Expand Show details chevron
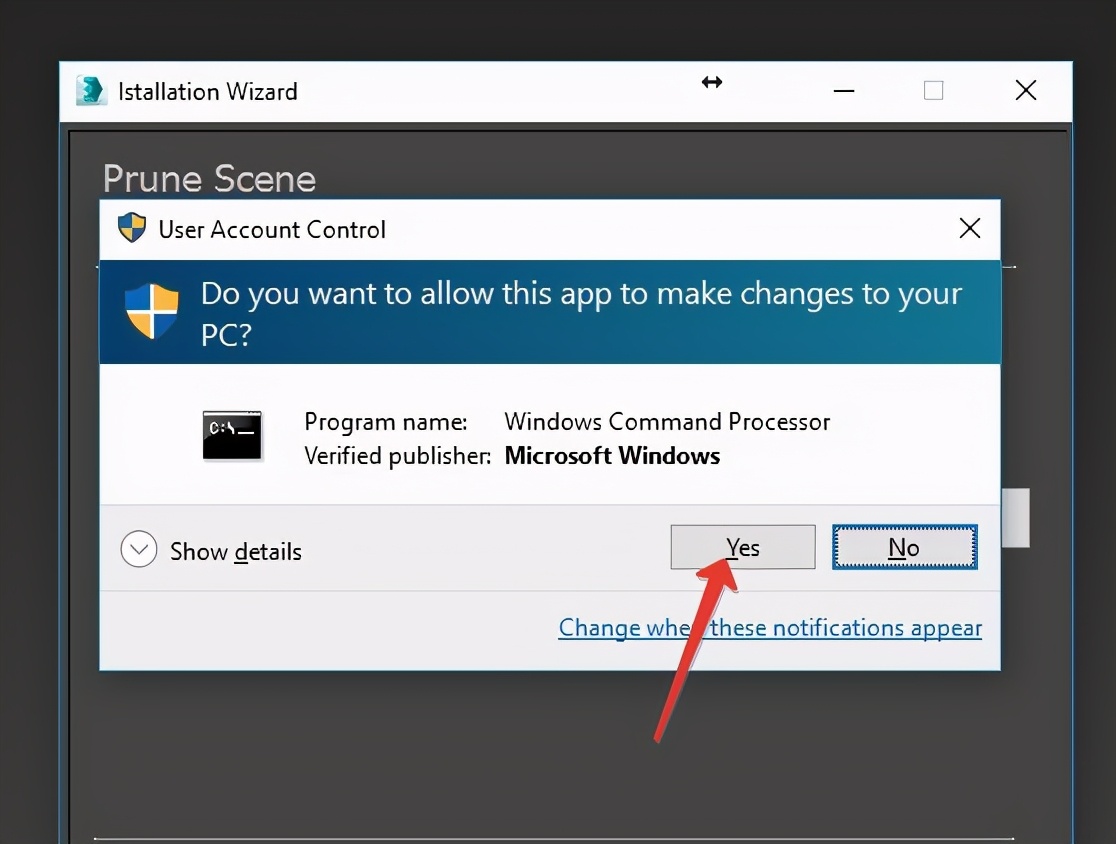 point(139,549)
